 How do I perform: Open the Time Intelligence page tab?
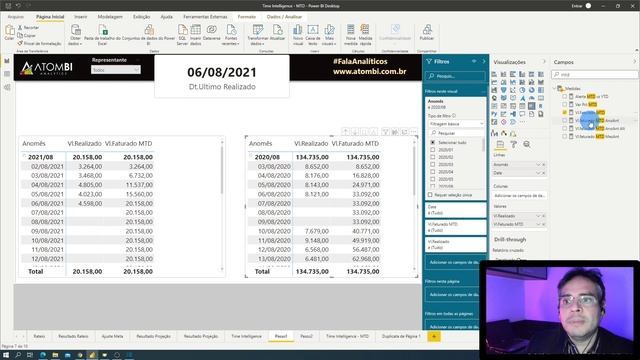point(247,336)
